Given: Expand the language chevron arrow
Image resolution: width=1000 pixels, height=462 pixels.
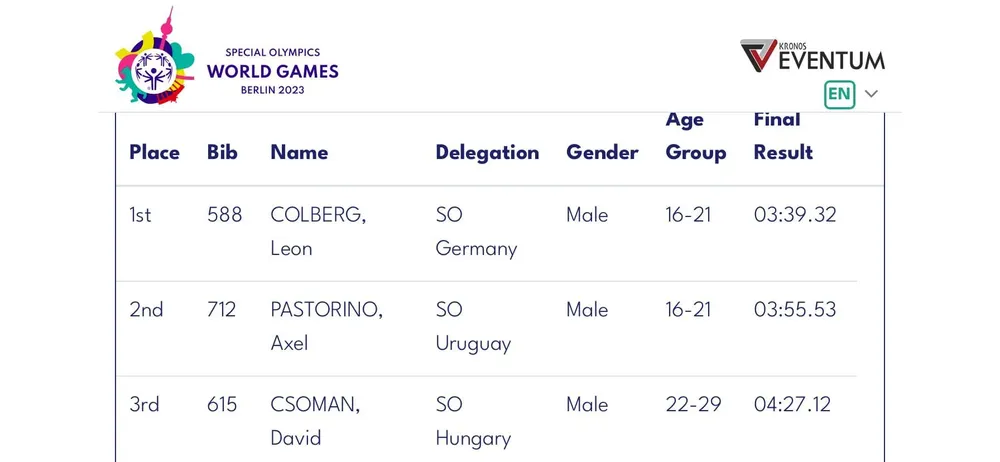Looking at the screenshot, I should tap(871, 94).
